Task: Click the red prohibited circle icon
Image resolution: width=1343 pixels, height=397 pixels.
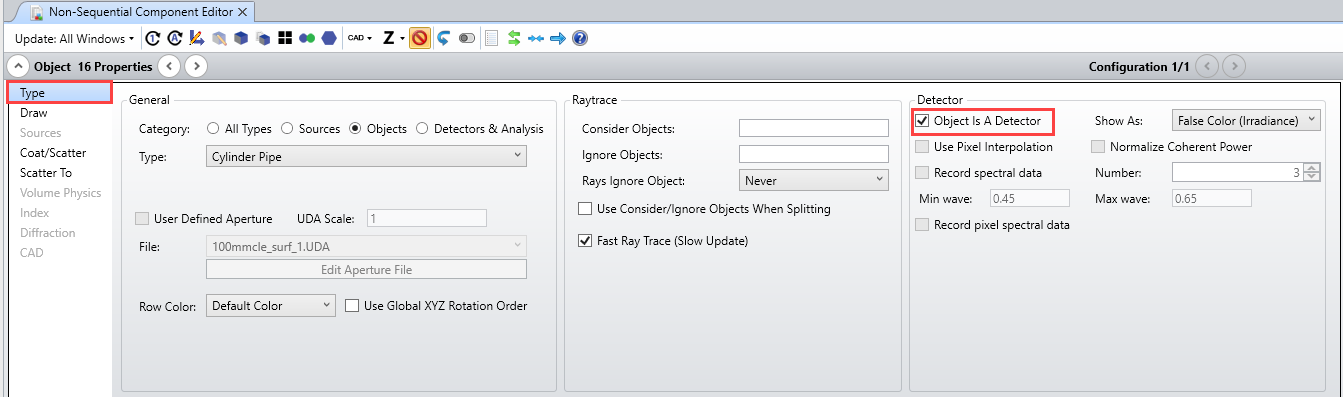Action: coord(420,38)
